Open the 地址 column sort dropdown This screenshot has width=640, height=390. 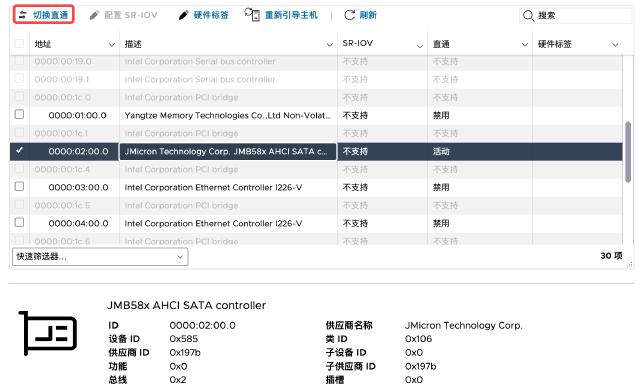coord(111,44)
